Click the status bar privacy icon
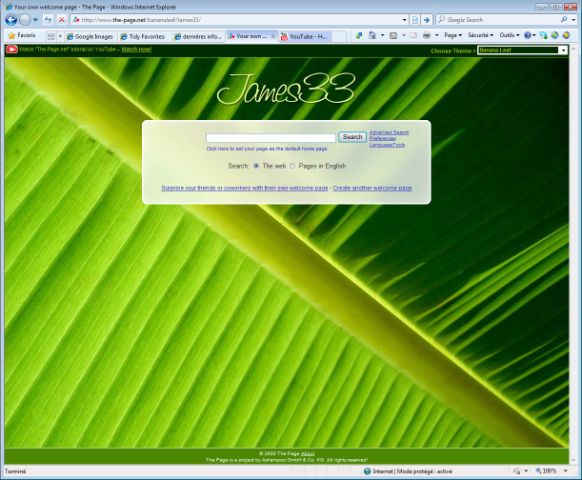 pos(517,471)
